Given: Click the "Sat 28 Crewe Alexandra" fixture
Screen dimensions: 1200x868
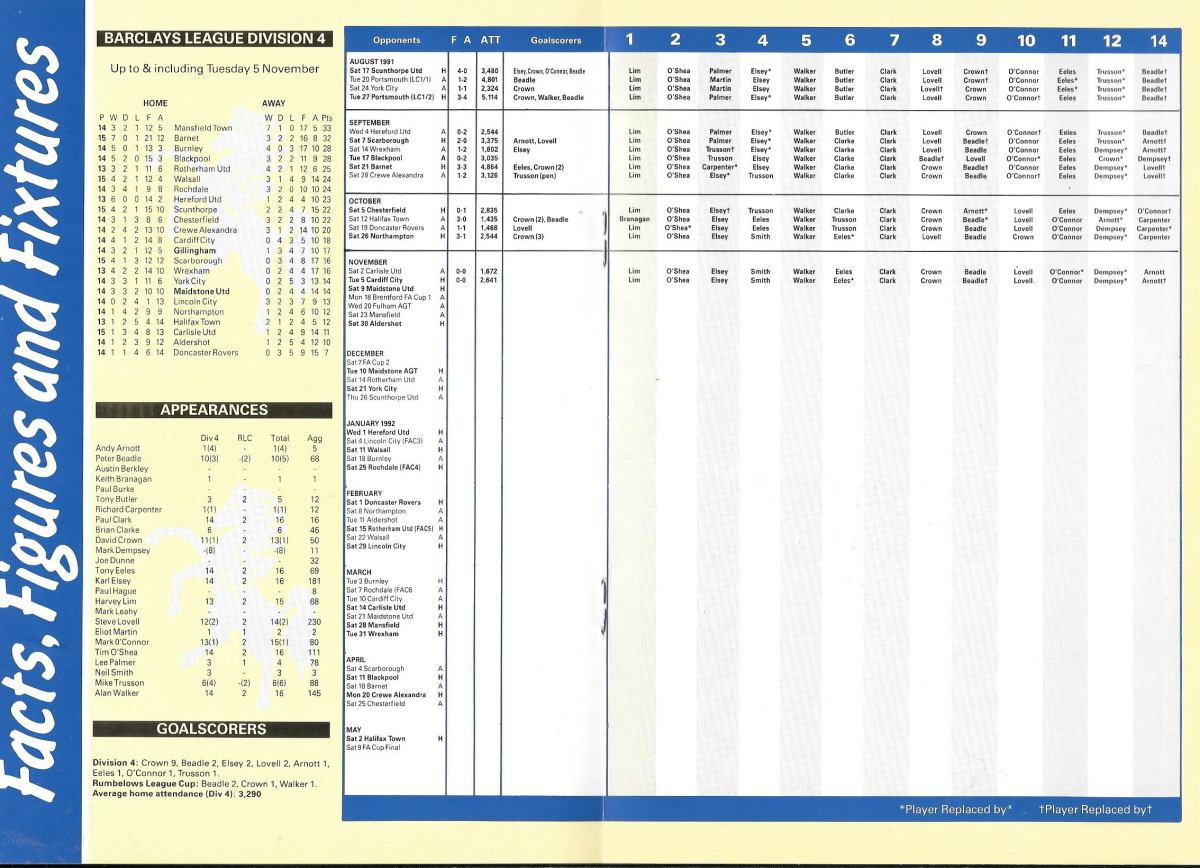Looking at the screenshot, I should pyautogui.click(x=385, y=175).
